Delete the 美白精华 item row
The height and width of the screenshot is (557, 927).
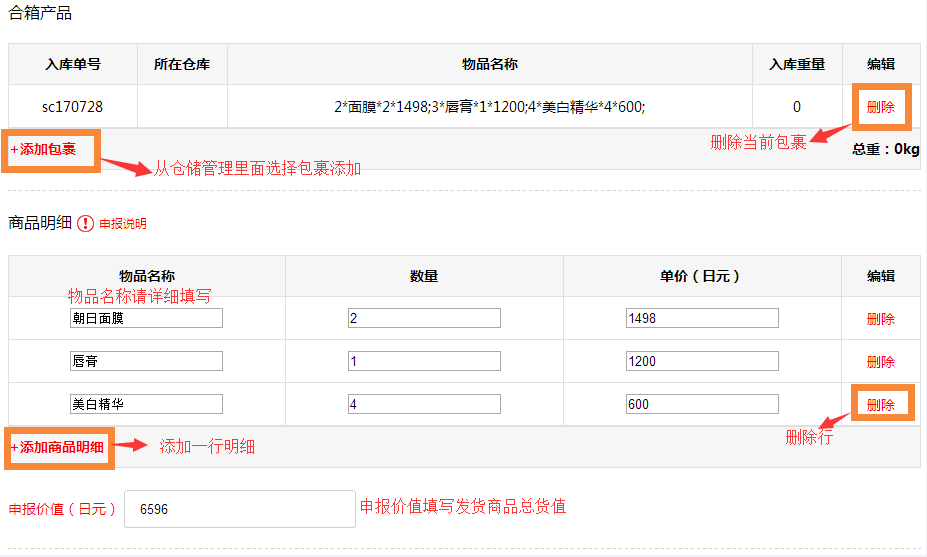pos(880,404)
